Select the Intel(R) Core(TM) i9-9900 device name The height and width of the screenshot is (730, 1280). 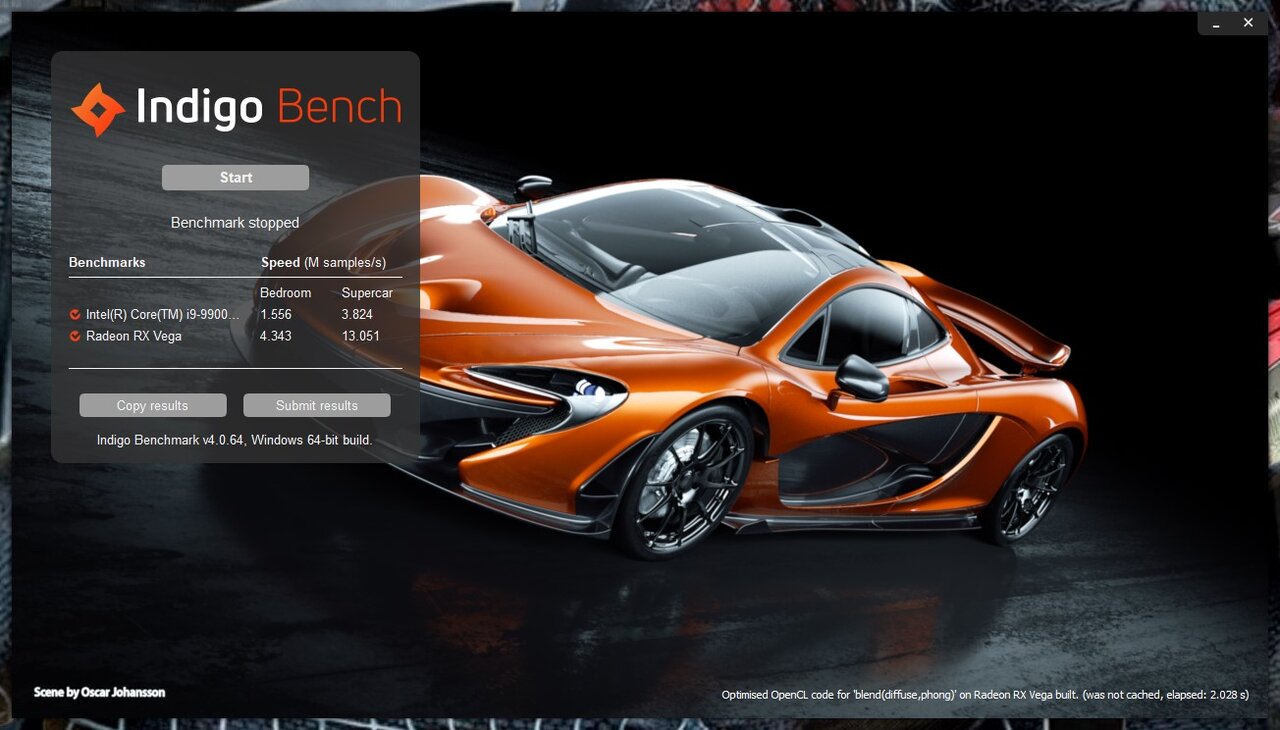[163, 314]
